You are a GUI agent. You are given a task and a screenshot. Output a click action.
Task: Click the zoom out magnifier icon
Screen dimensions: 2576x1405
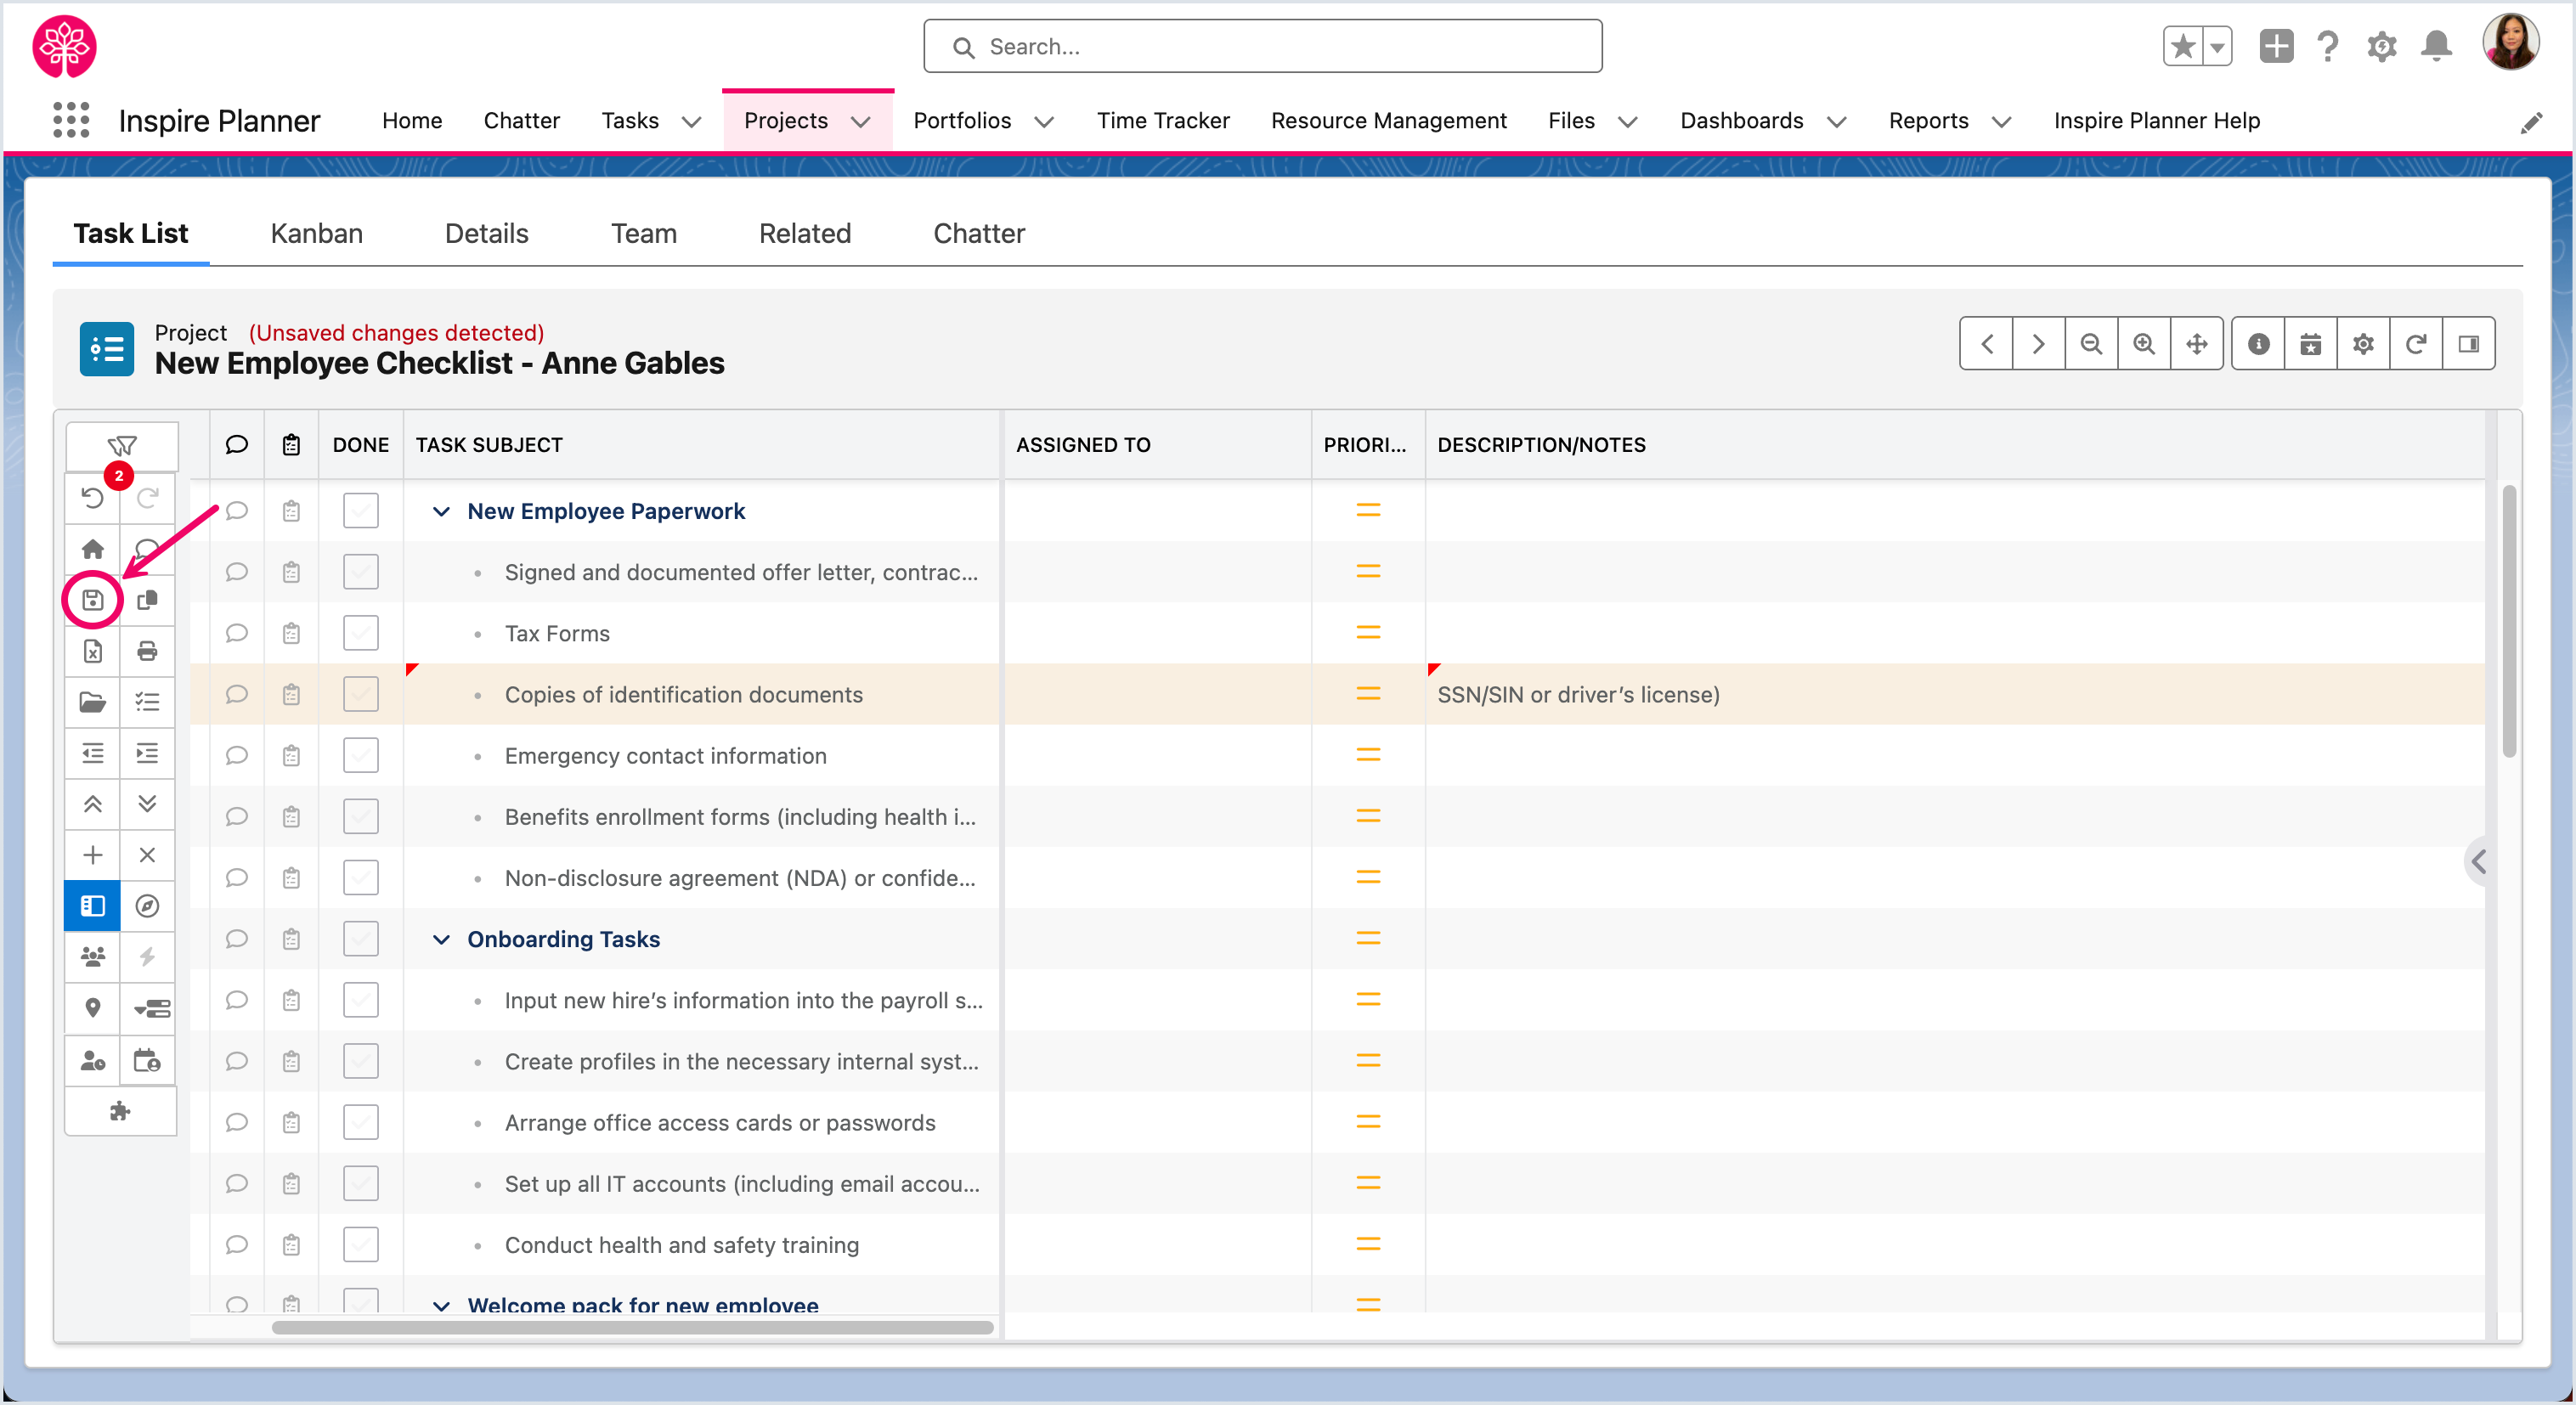2090,344
